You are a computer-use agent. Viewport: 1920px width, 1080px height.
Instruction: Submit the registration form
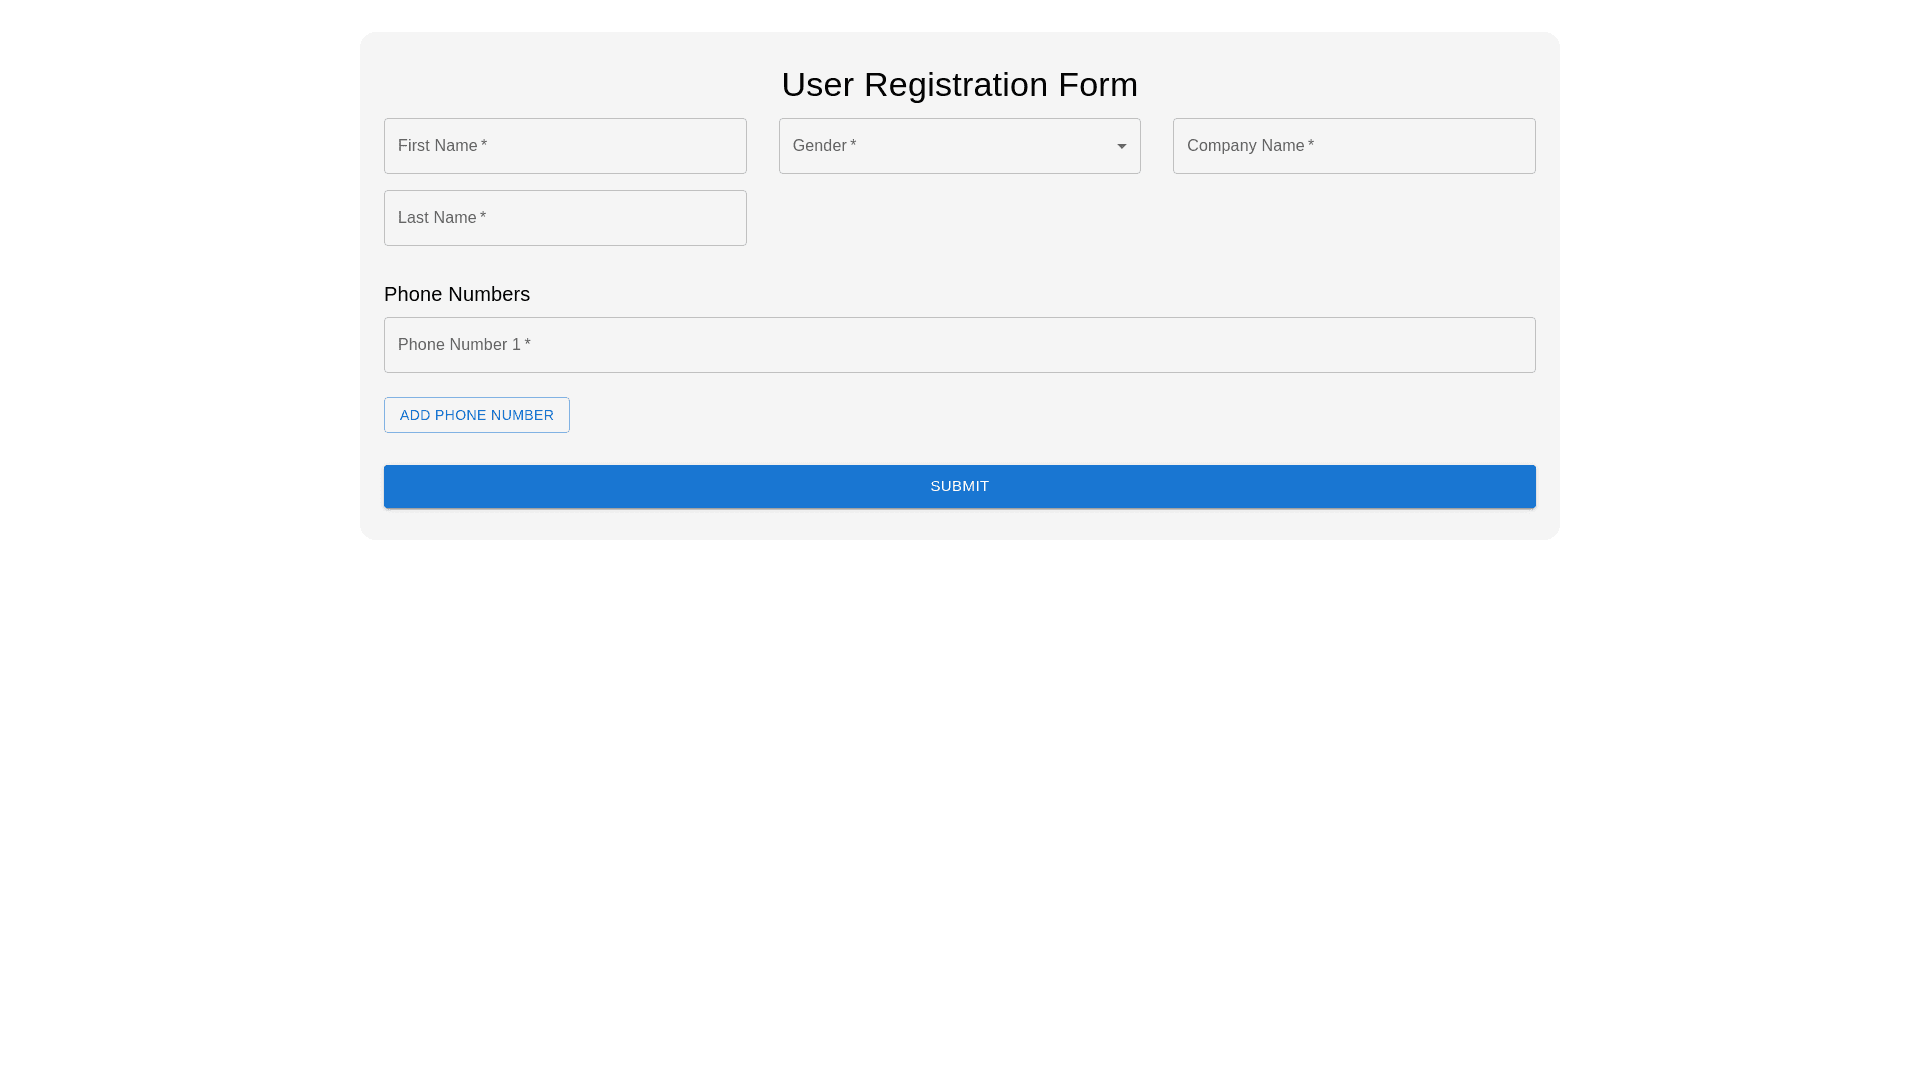click(x=958, y=486)
